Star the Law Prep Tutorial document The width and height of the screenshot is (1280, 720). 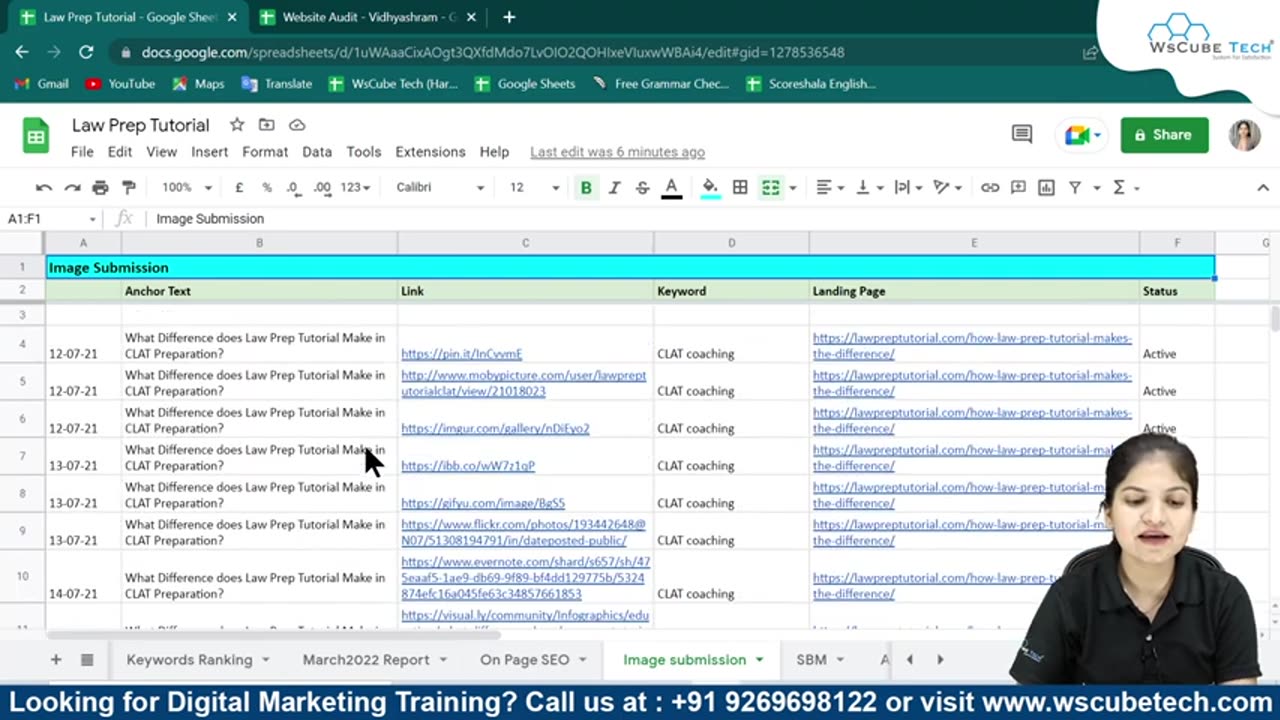point(237,125)
